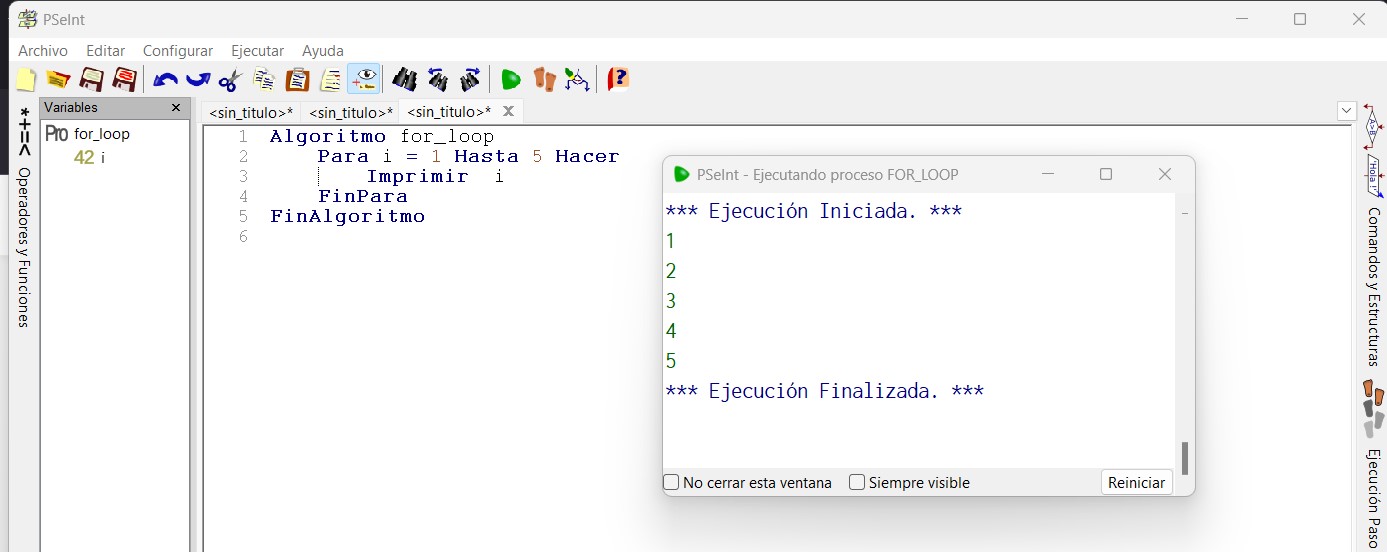Screen dimensions: 1387x552
Task: Start step-by-step execution footprints icon
Action: [544, 79]
